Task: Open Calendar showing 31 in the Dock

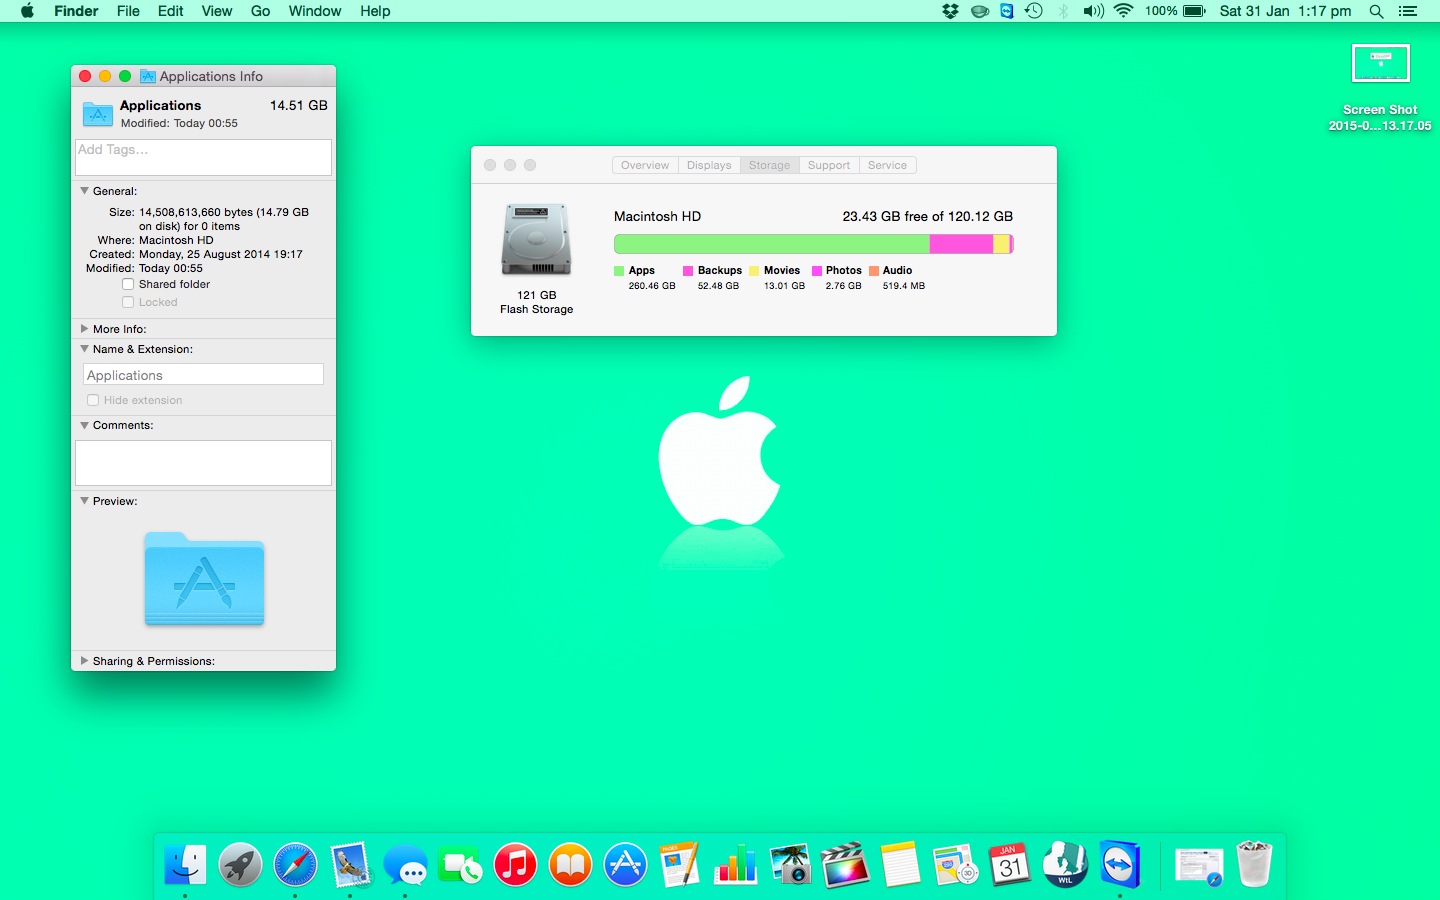Action: (x=1011, y=865)
